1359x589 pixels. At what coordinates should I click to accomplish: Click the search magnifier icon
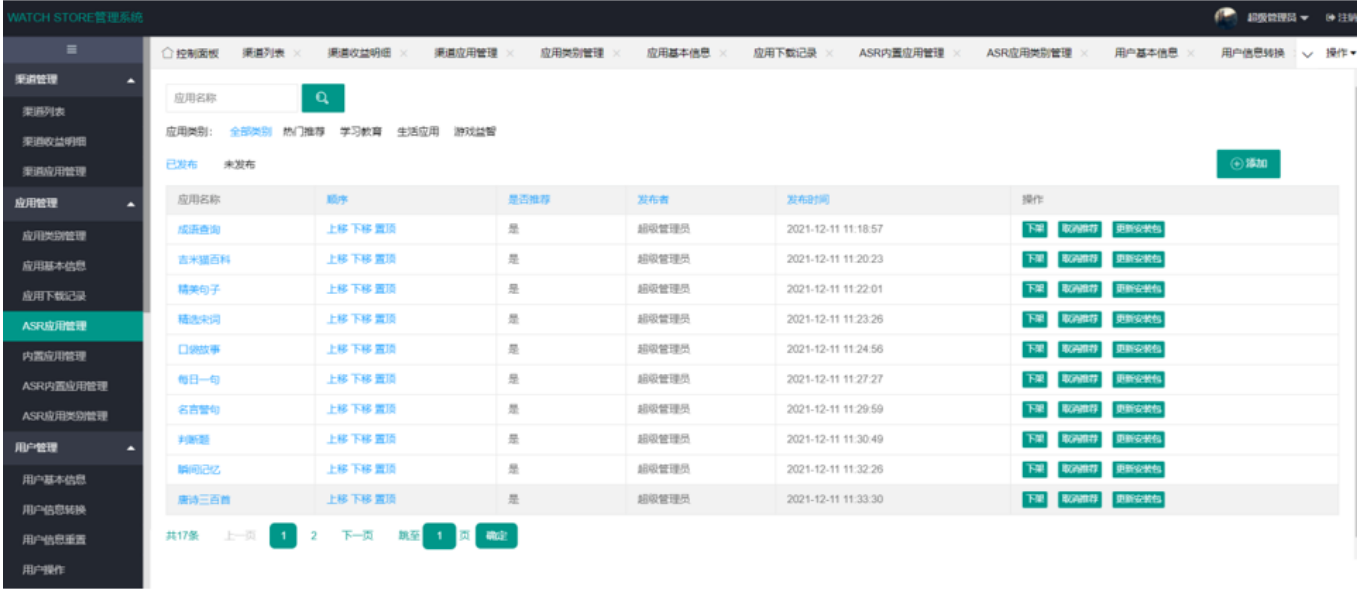tap(324, 95)
